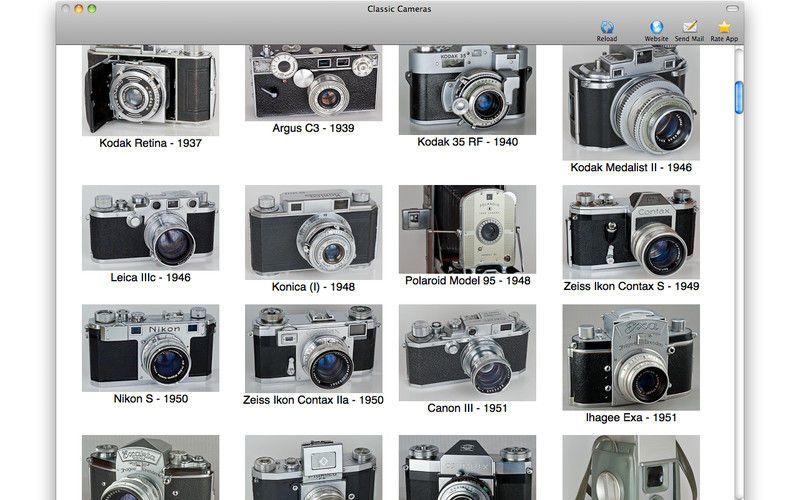This screenshot has width=800, height=500.
Task: Click the 'Ihagee Exa - 1951' caption
Action: point(631,418)
